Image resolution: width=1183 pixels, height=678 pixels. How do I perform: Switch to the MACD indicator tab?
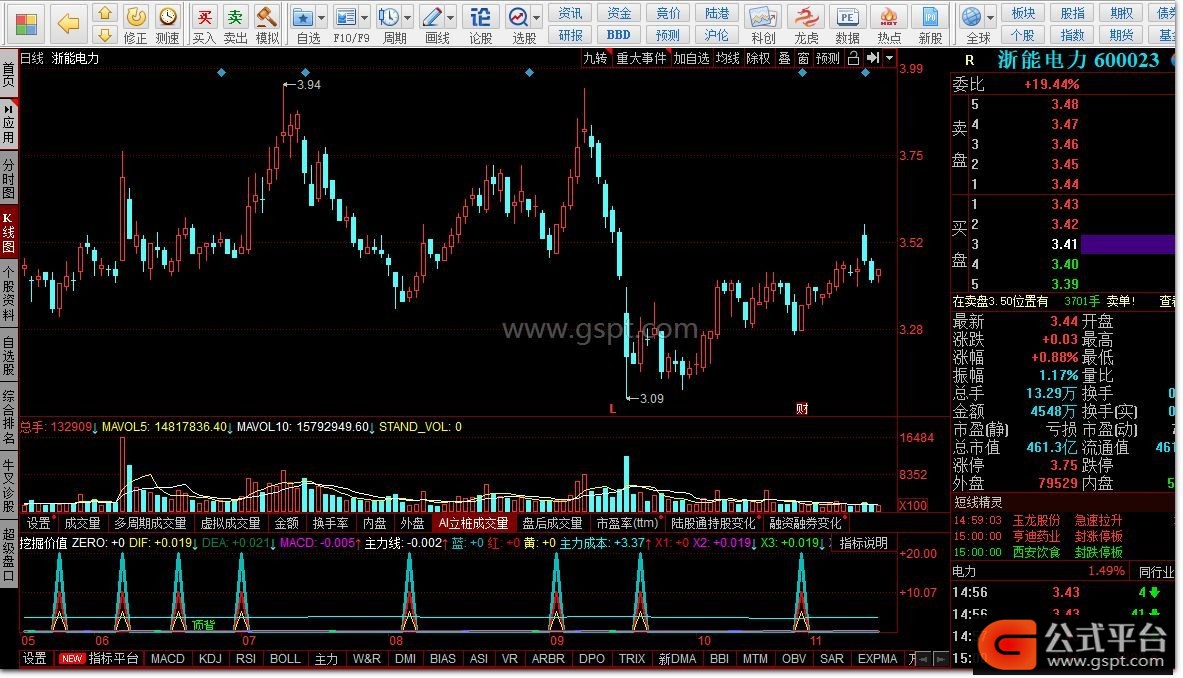tap(167, 658)
